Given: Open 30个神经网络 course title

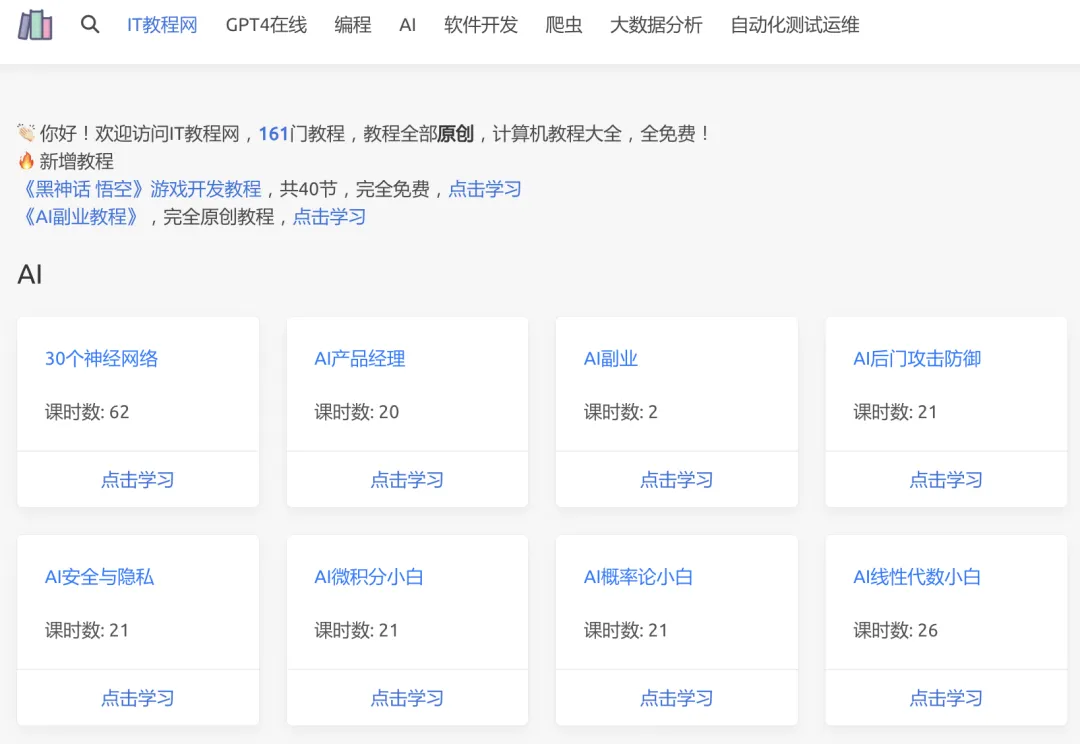Looking at the screenshot, I should [x=101, y=359].
